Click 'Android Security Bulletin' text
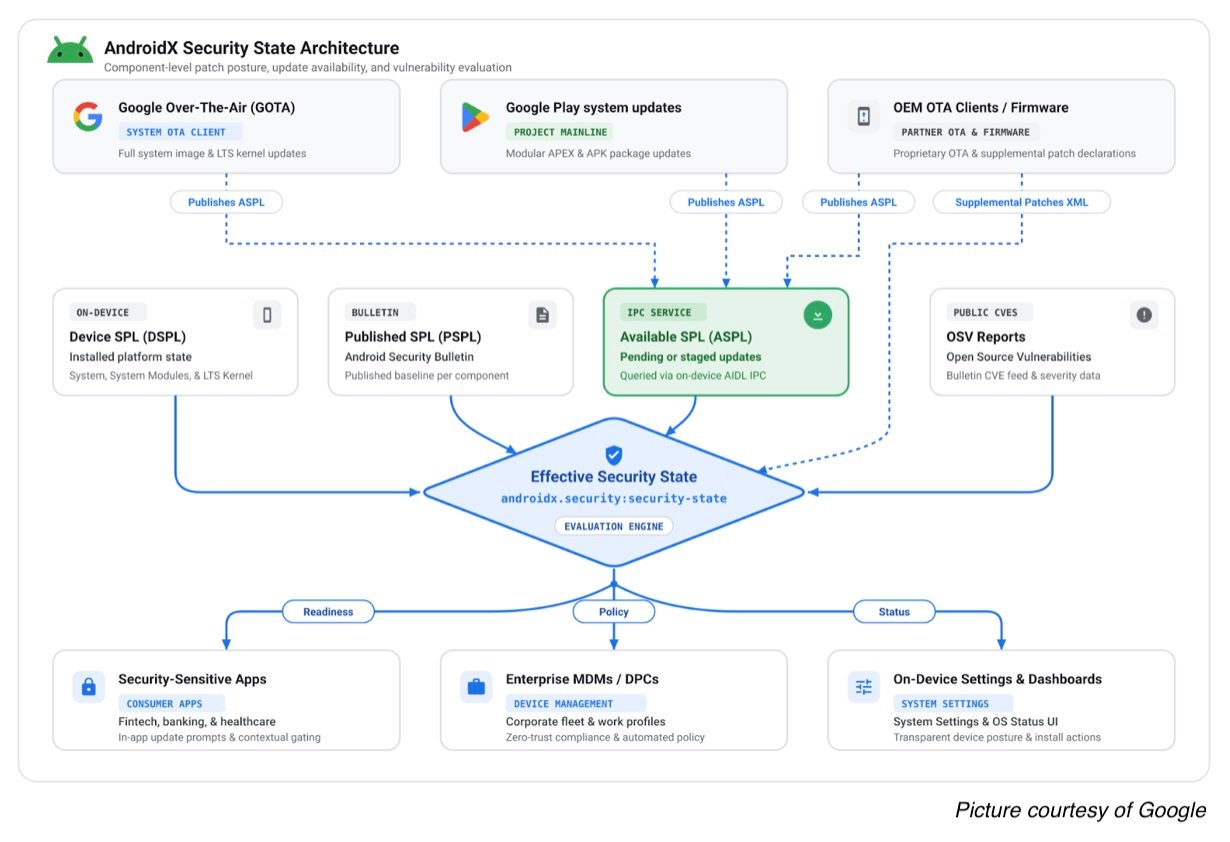Screen dimensions: 1230x842 point(409,357)
